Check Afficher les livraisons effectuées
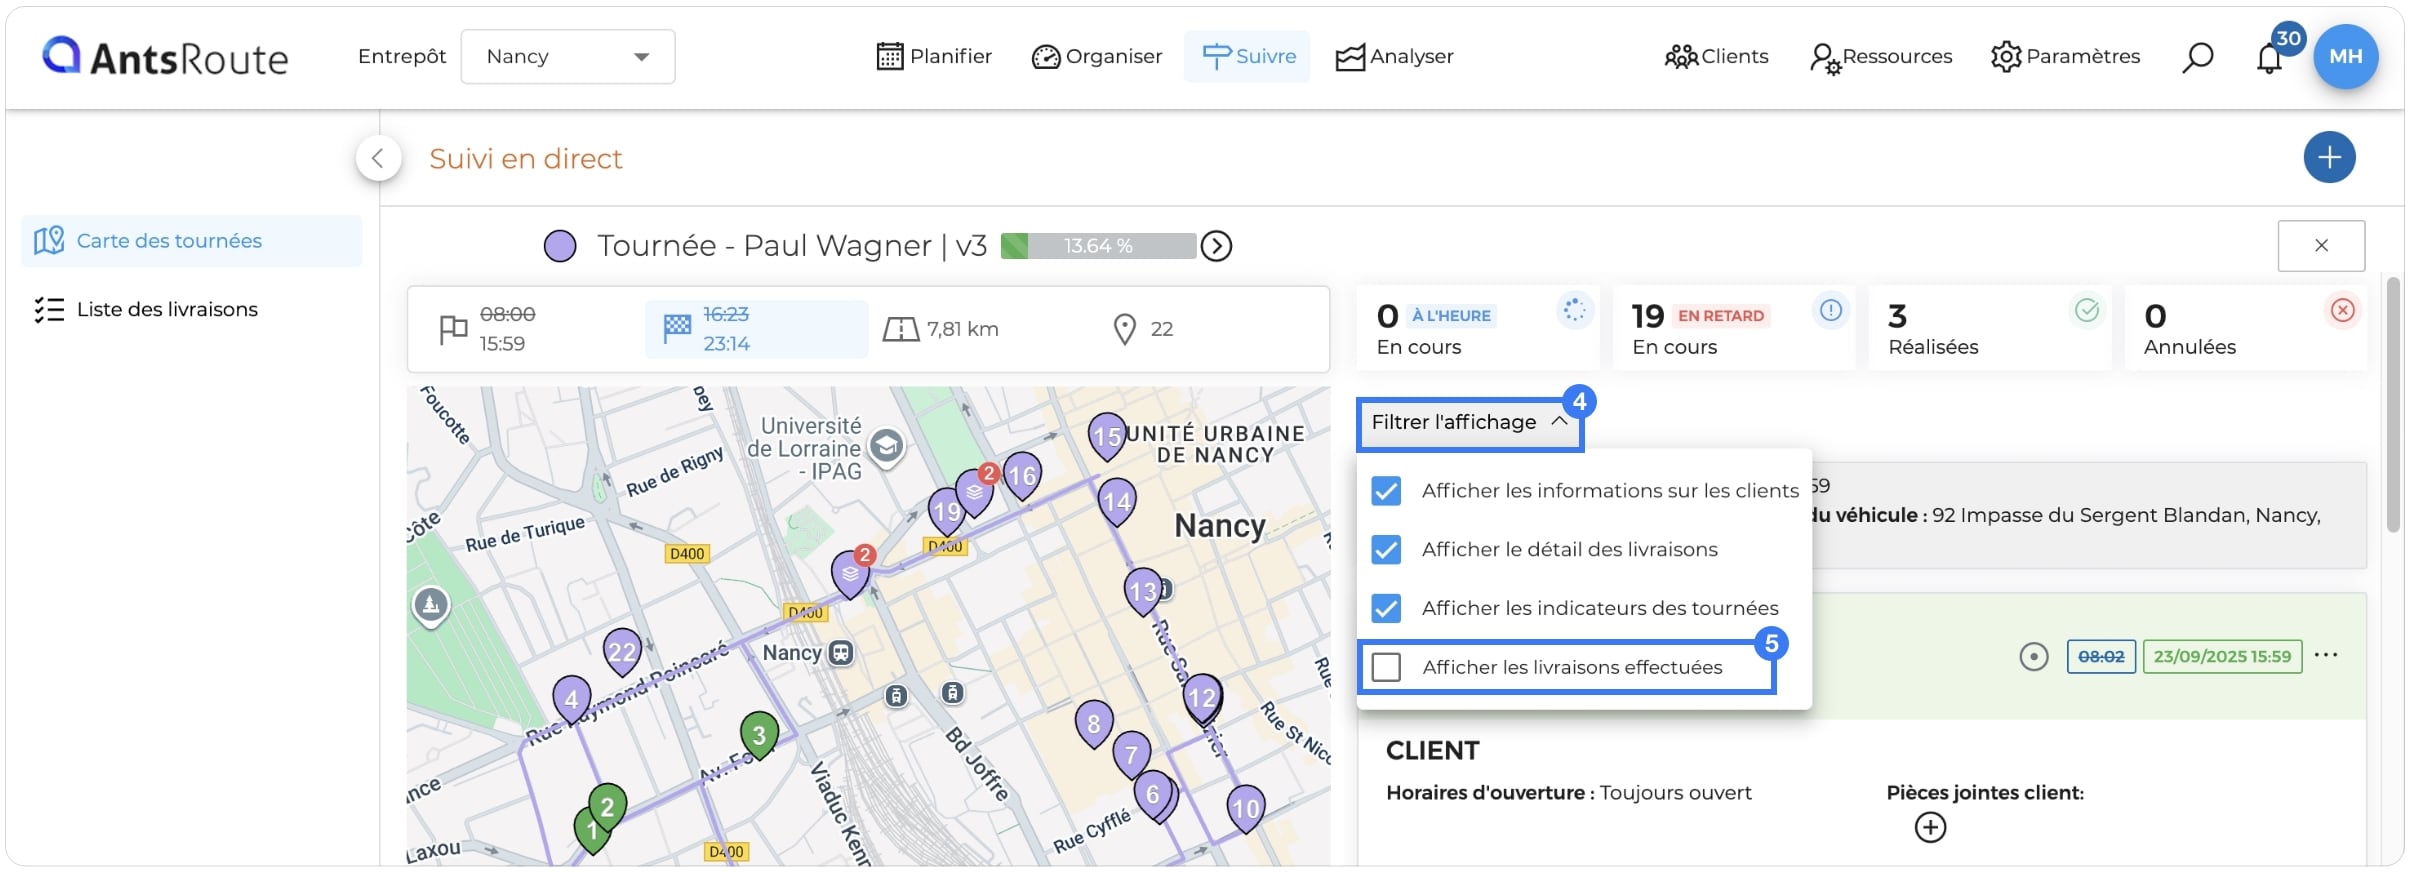The width and height of the screenshot is (2410, 872). tap(1386, 667)
